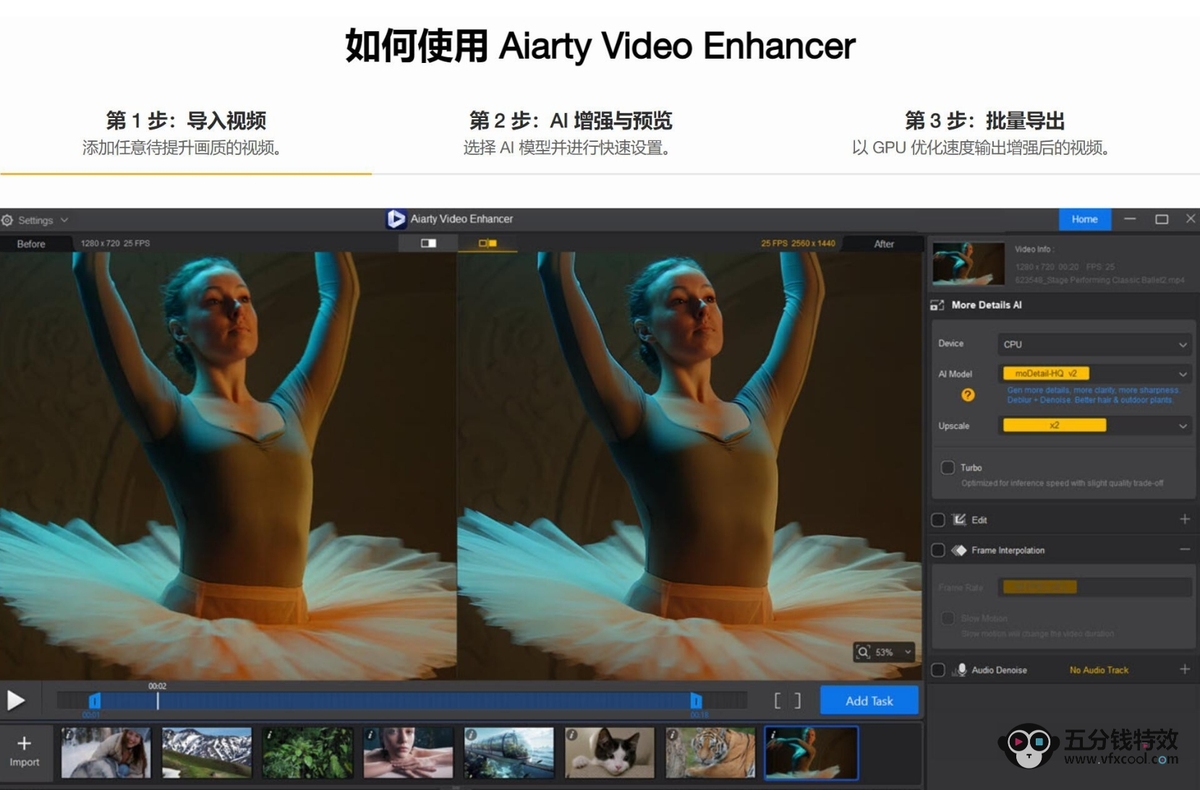Click info icon on the woman's face thumbnail
This screenshot has height=790, width=1200.
370,735
